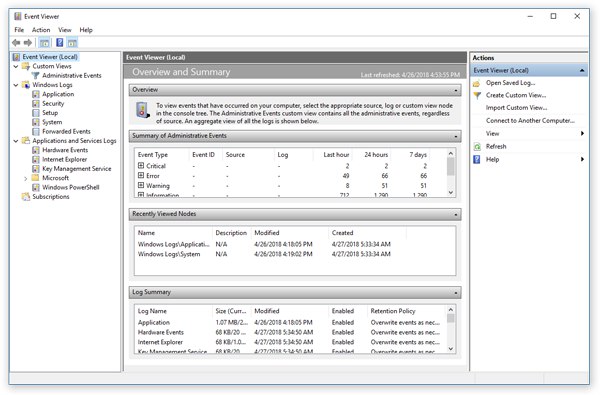Click the Event ID column header
Image resolution: width=600 pixels, height=395 pixels.
(x=205, y=155)
